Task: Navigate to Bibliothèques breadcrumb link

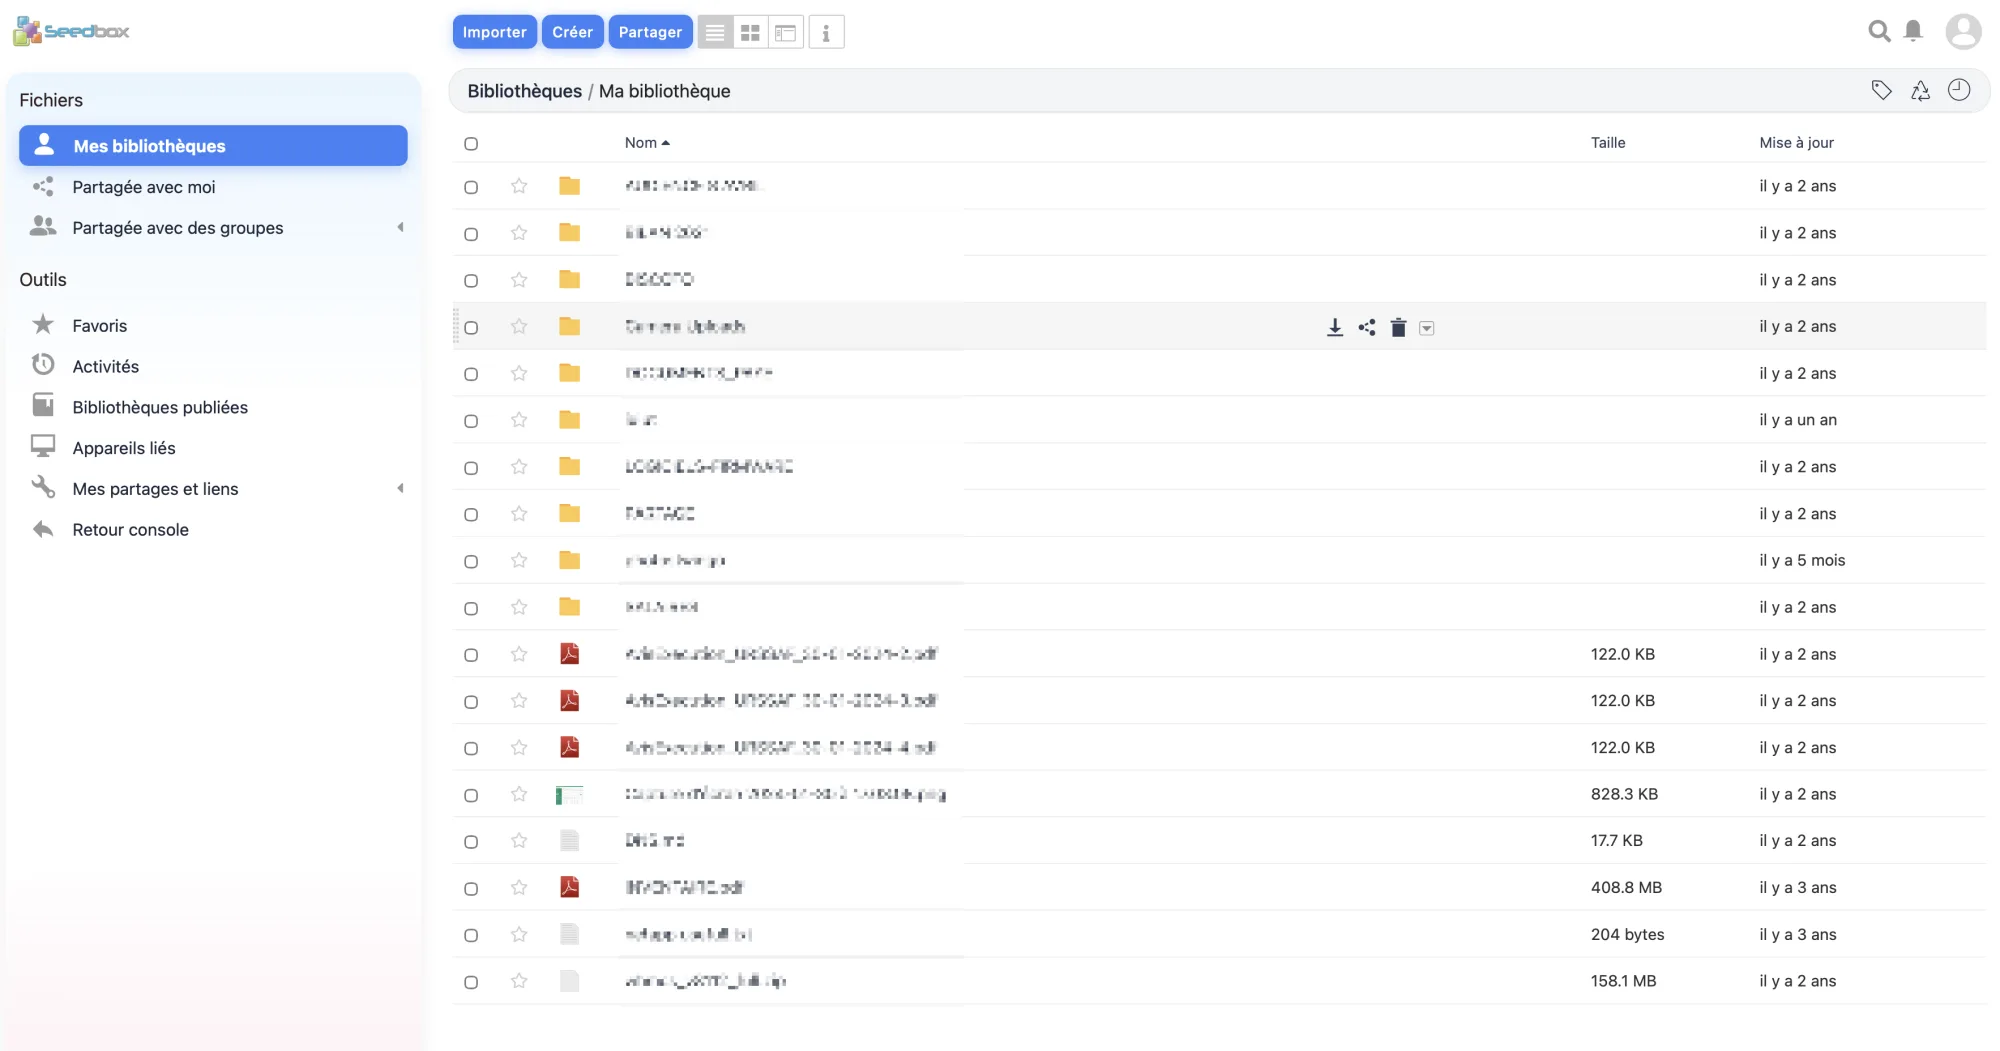Action: (x=524, y=91)
